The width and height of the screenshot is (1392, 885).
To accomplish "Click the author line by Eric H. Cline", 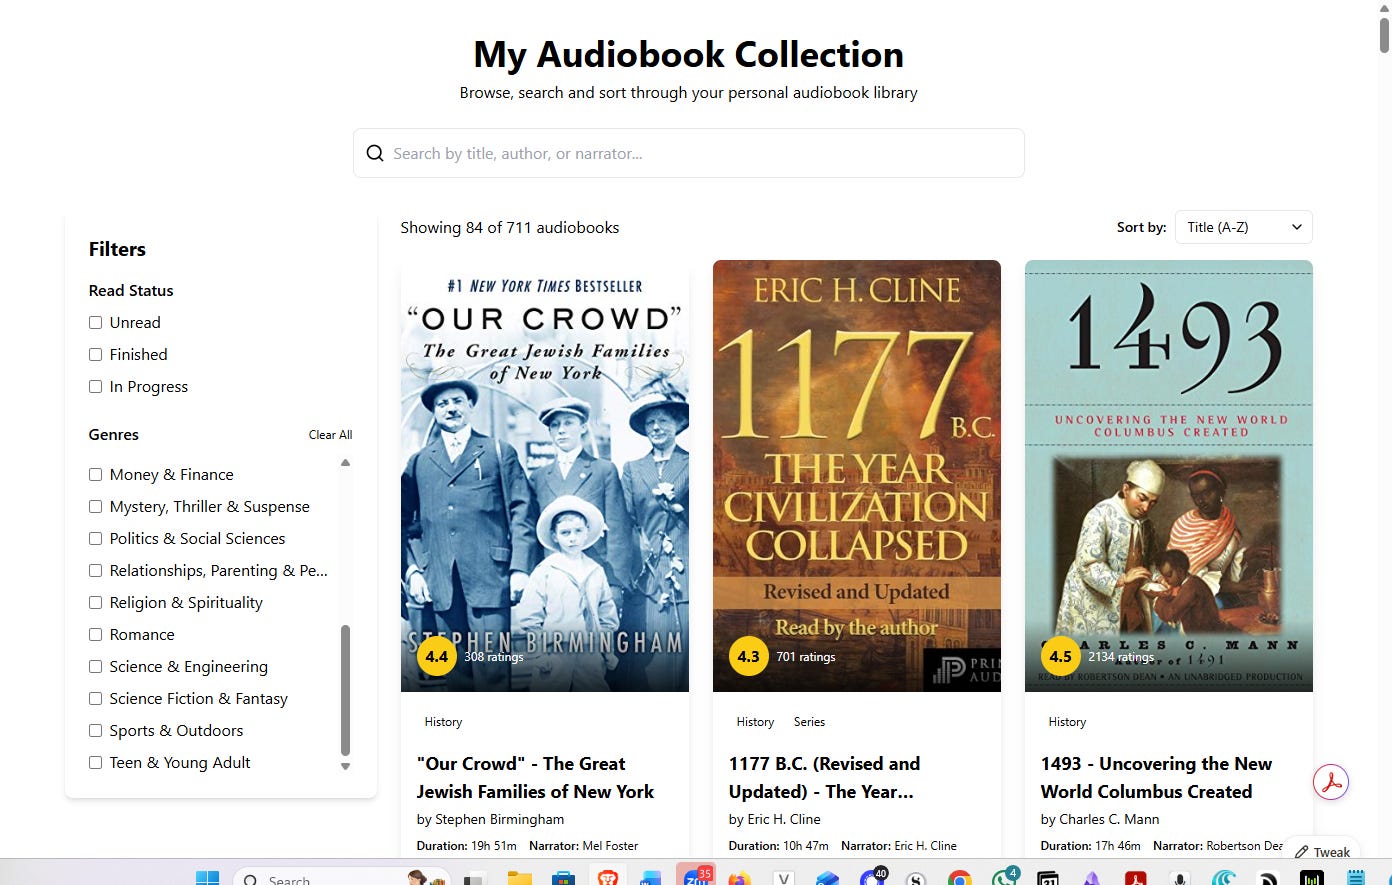I will [x=774, y=819].
